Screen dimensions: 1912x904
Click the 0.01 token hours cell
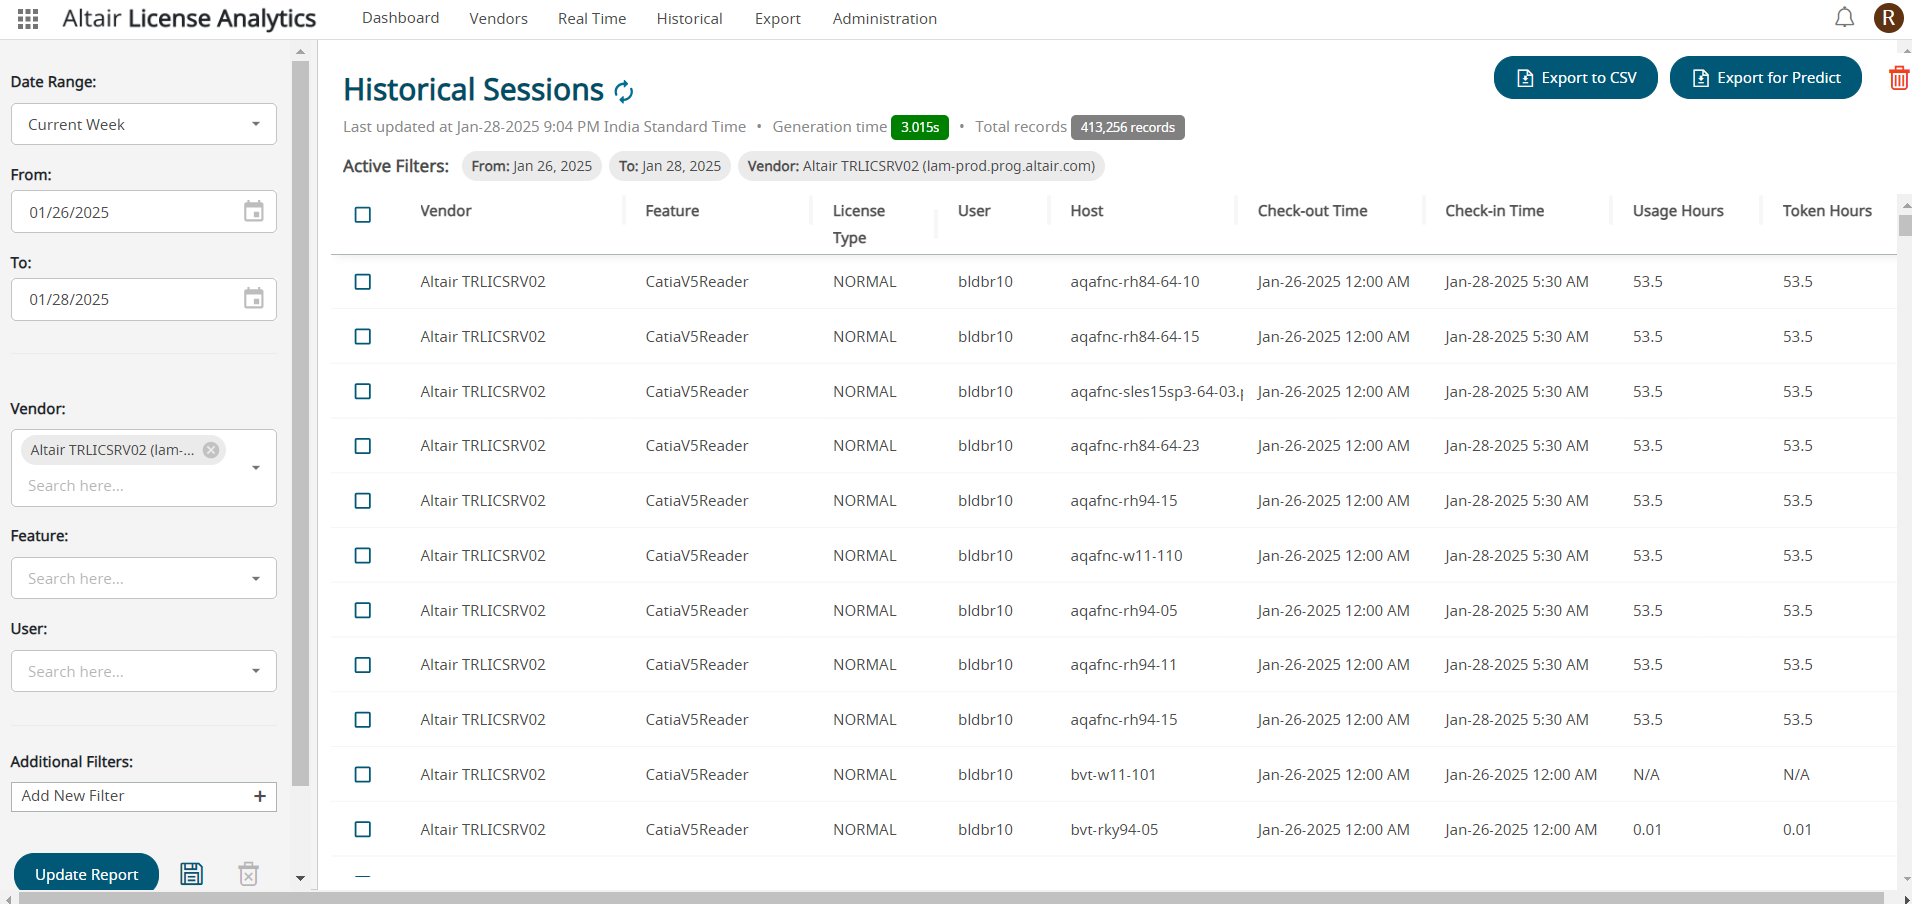pyautogui.click(x=1797, y=830)
